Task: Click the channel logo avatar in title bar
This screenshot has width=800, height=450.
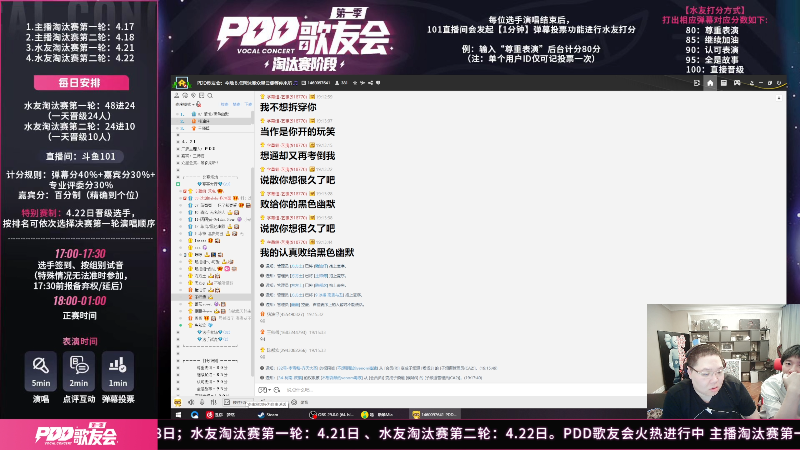Action: click(182, 83)
